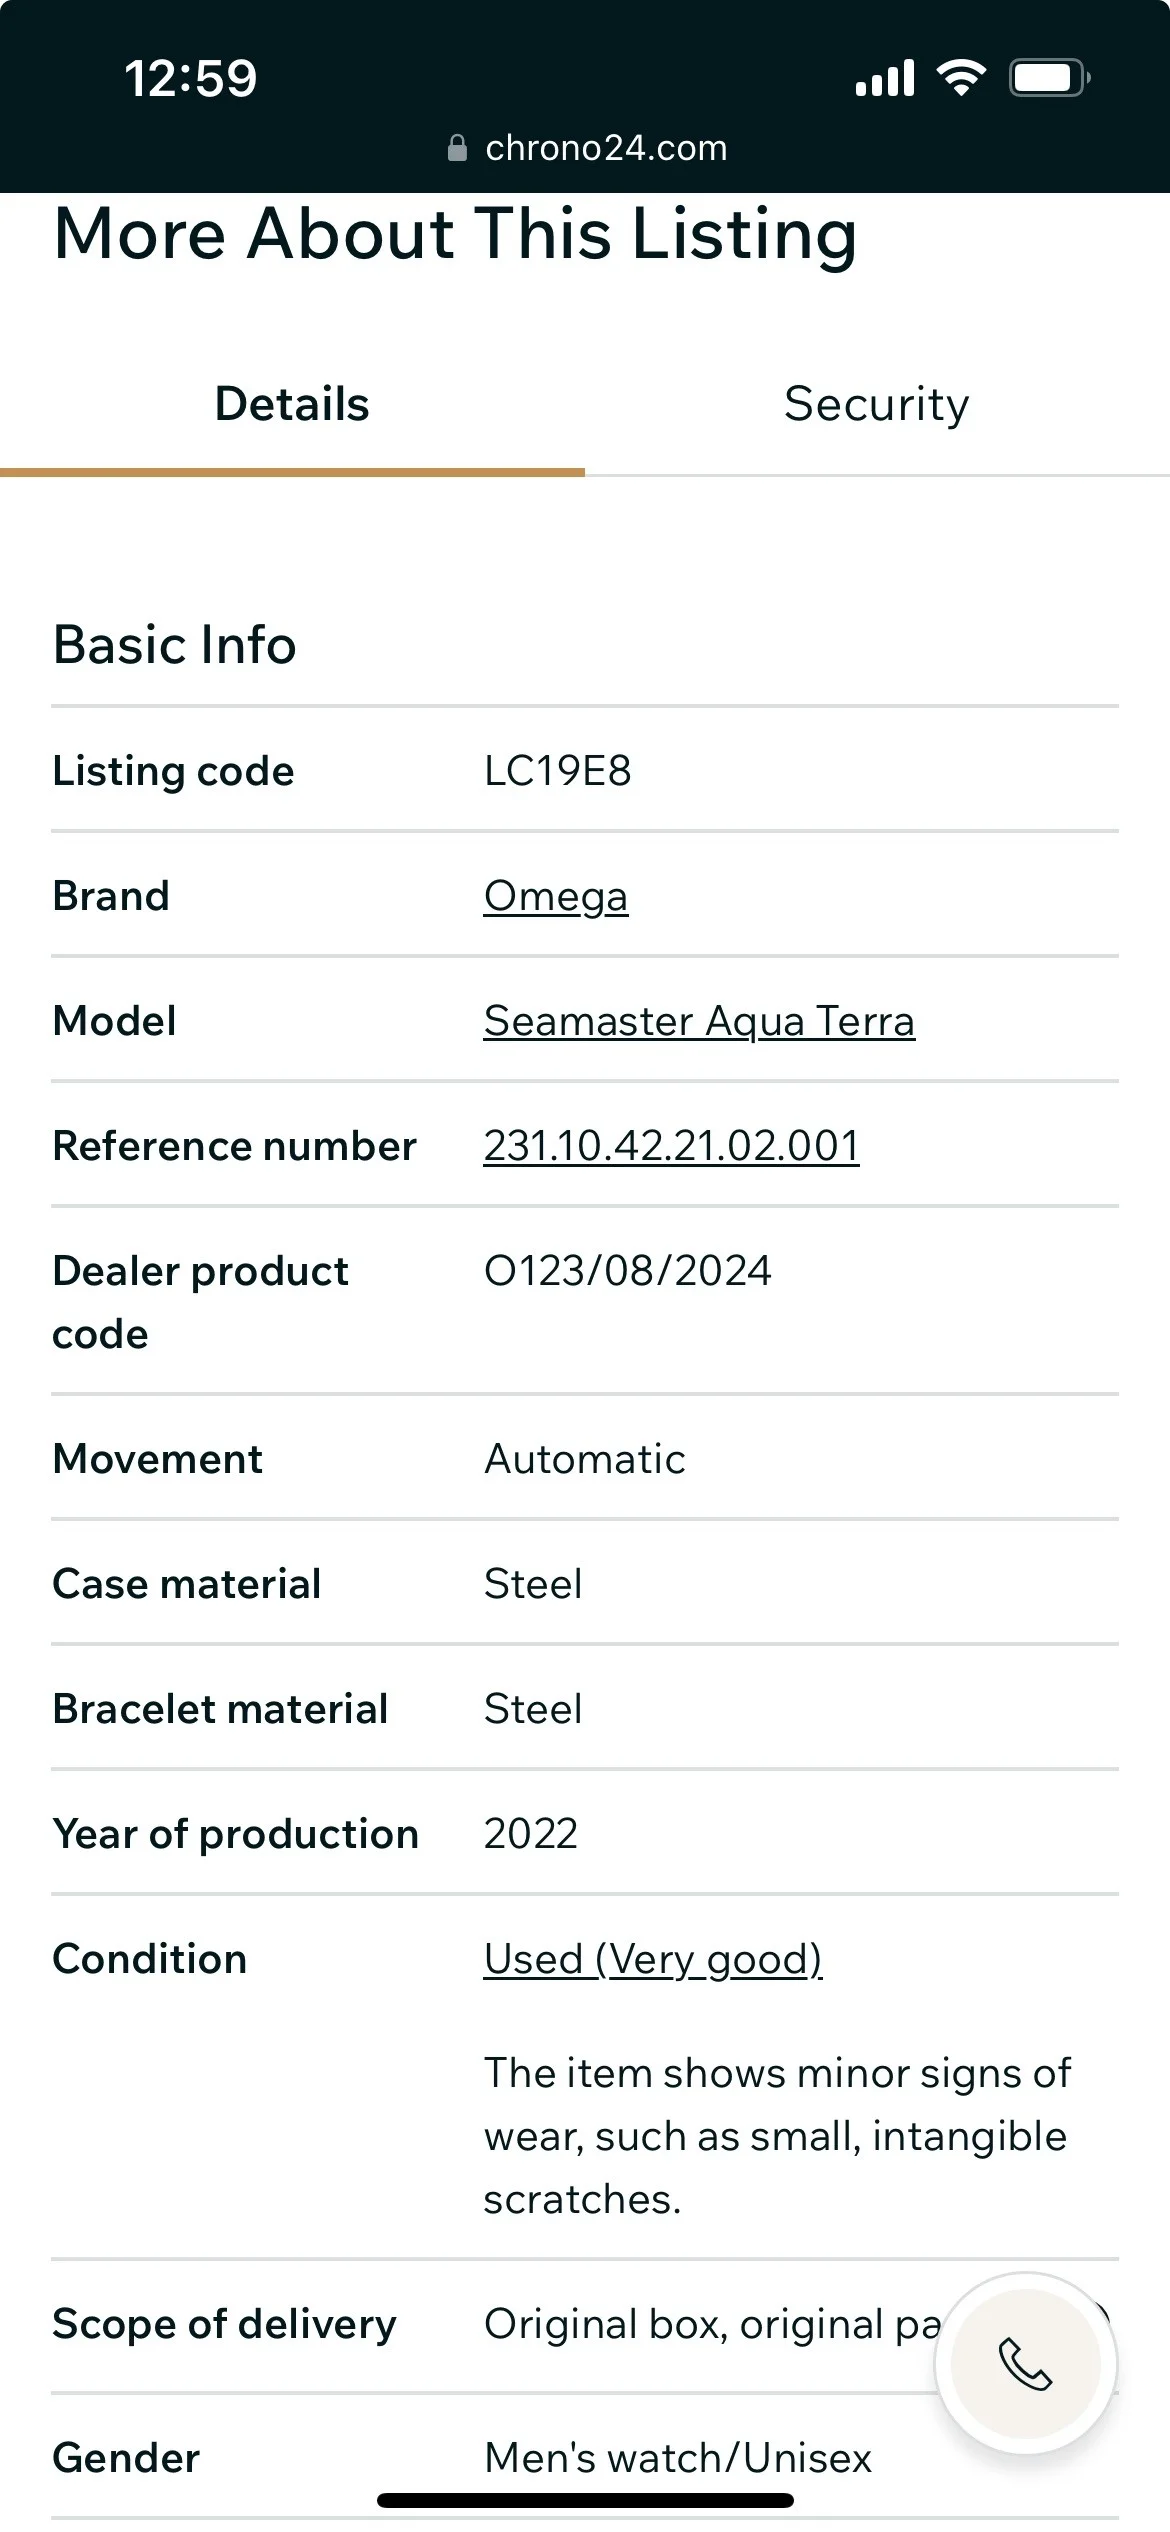Click the Used (Very good) condition link
The image size is (1170, 2532).
coord(653,1959)
